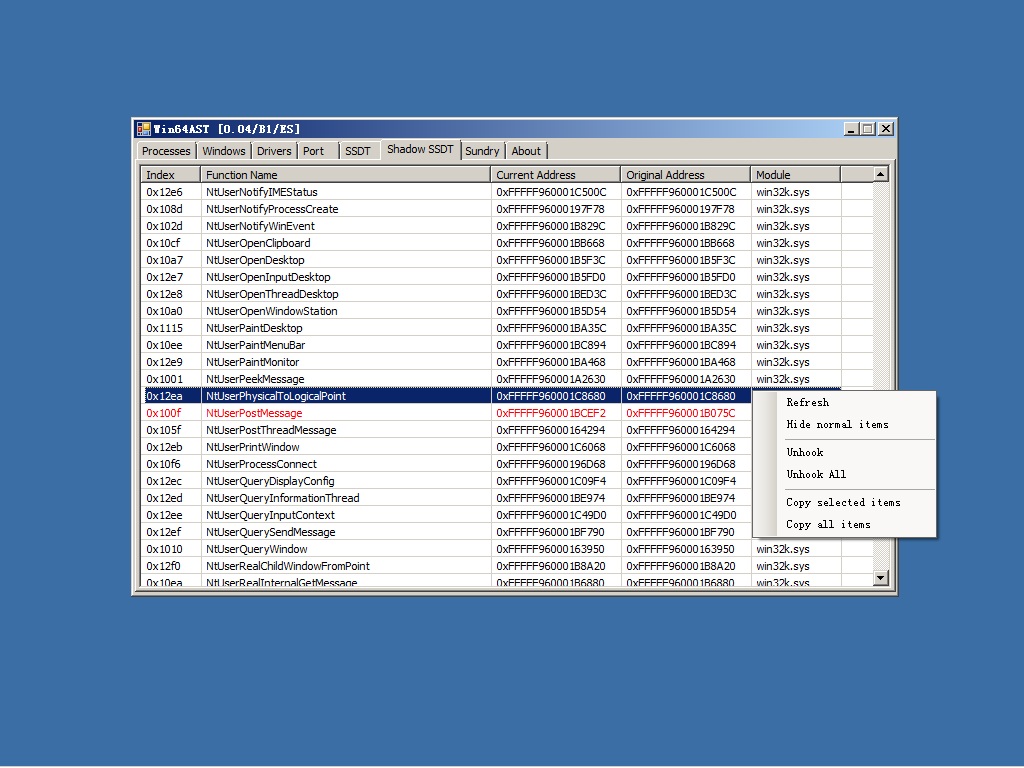Switch to the Processes tab
The width and height of the screenshot is (1024, 768).
(166, 151)
